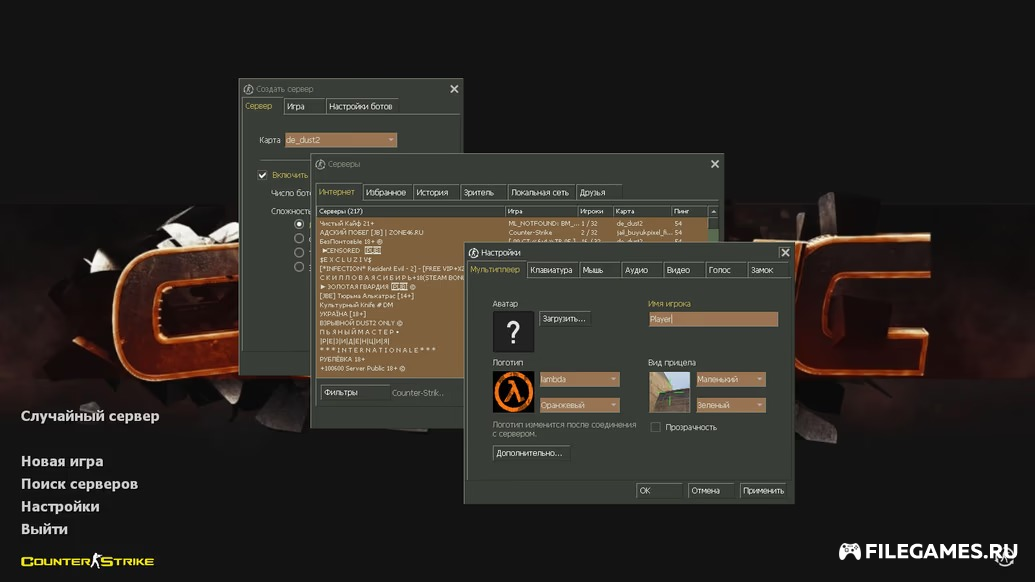Click the server list scrollbar up arrow
Screen dimensions: 1035x582
click(714, 211)
